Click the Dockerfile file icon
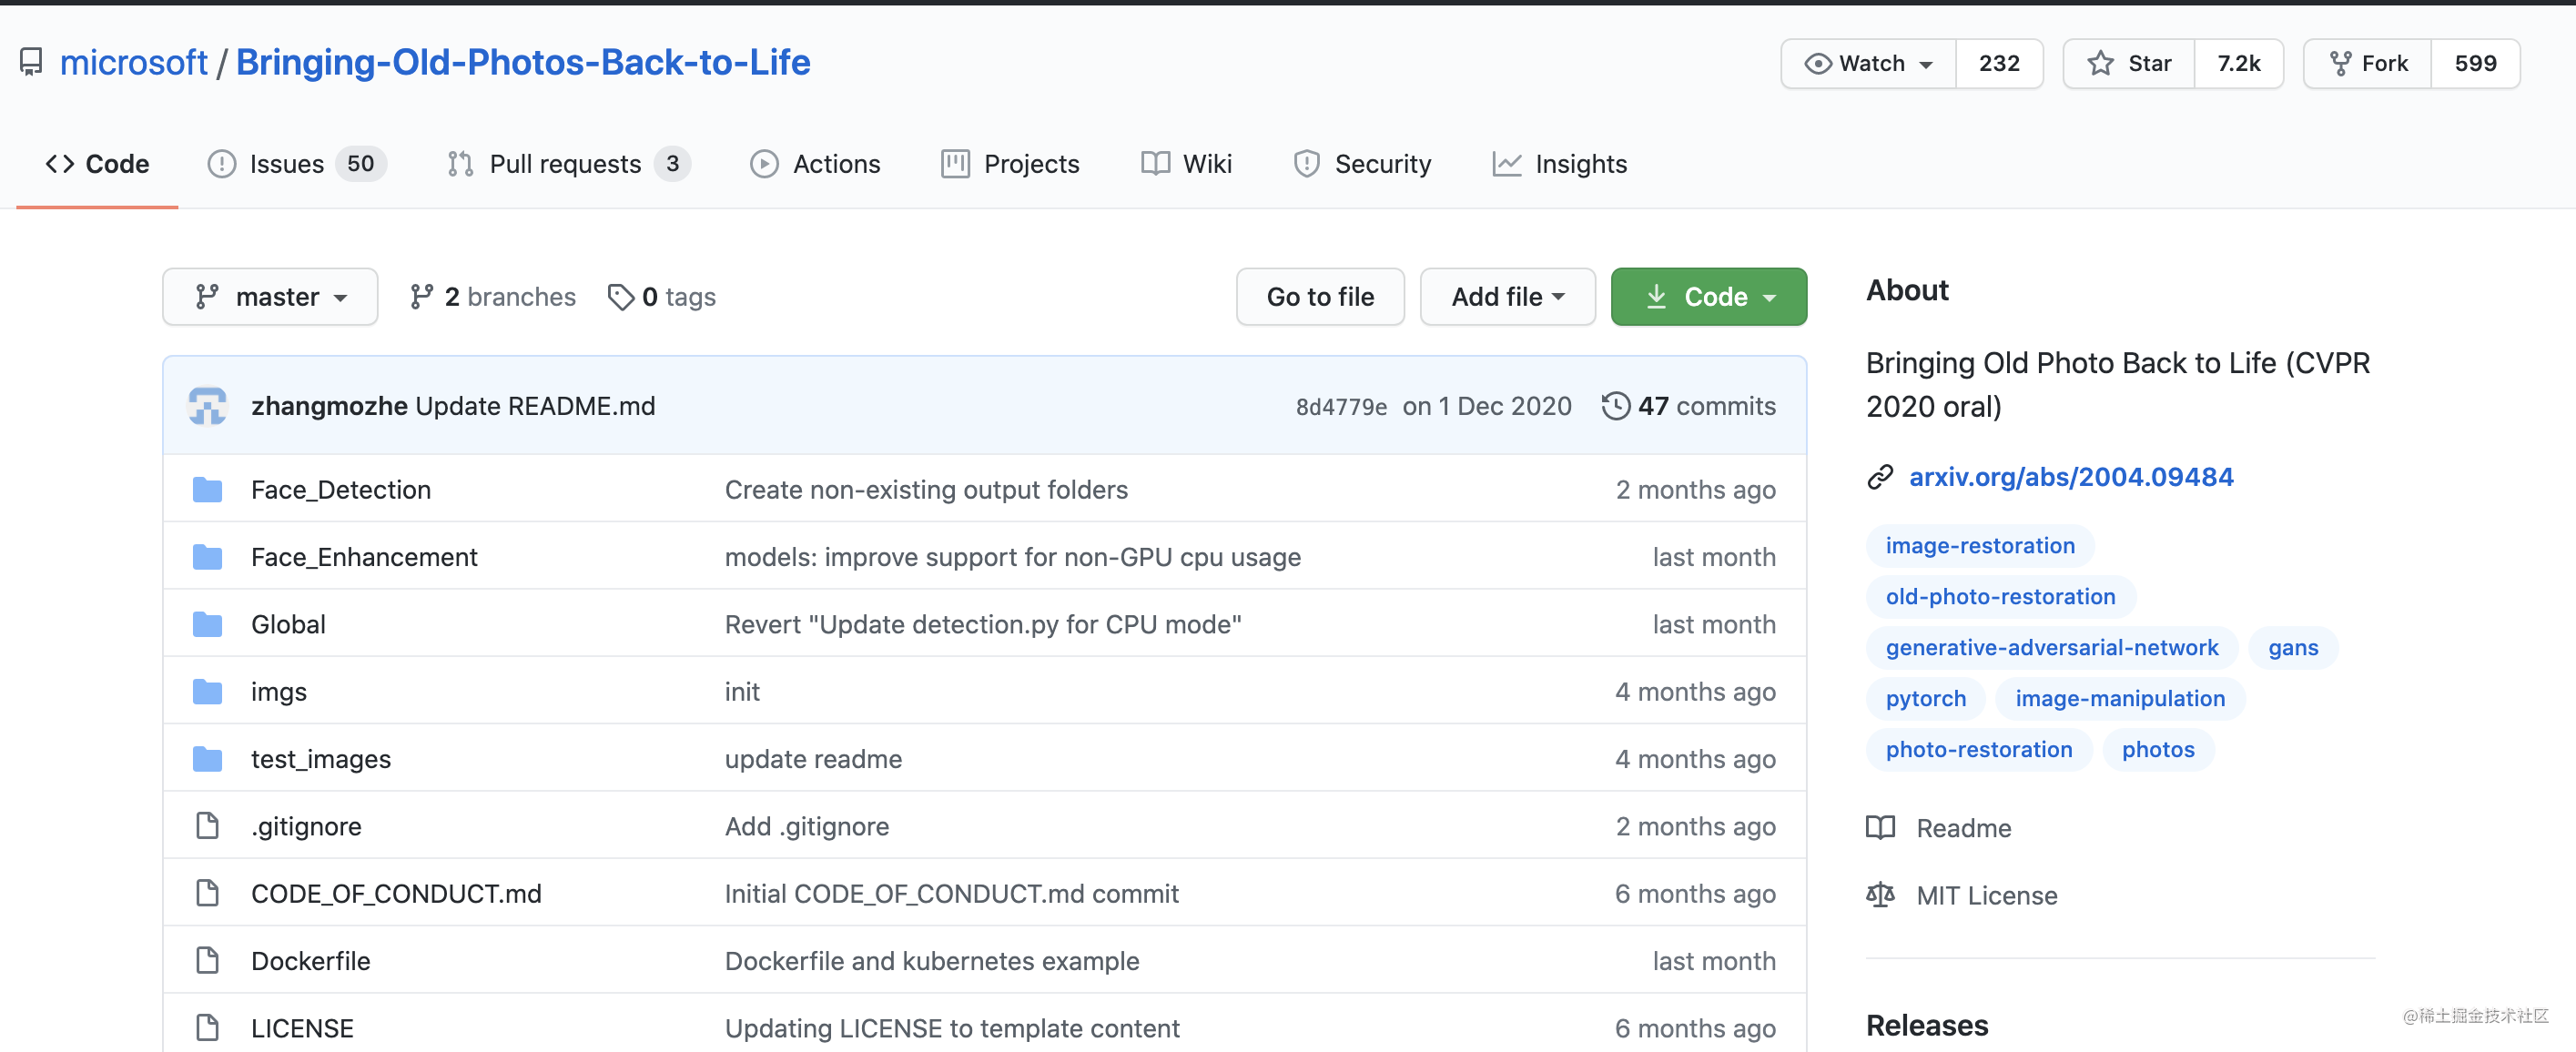Screen dimensions: 2576x1052 (207, 961)
